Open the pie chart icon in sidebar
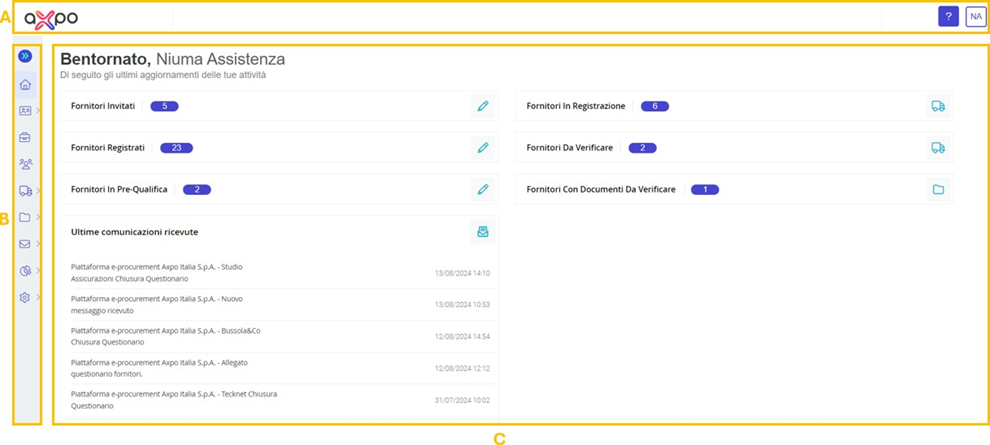This screenshot has height=445, width=990. [25, 271]
